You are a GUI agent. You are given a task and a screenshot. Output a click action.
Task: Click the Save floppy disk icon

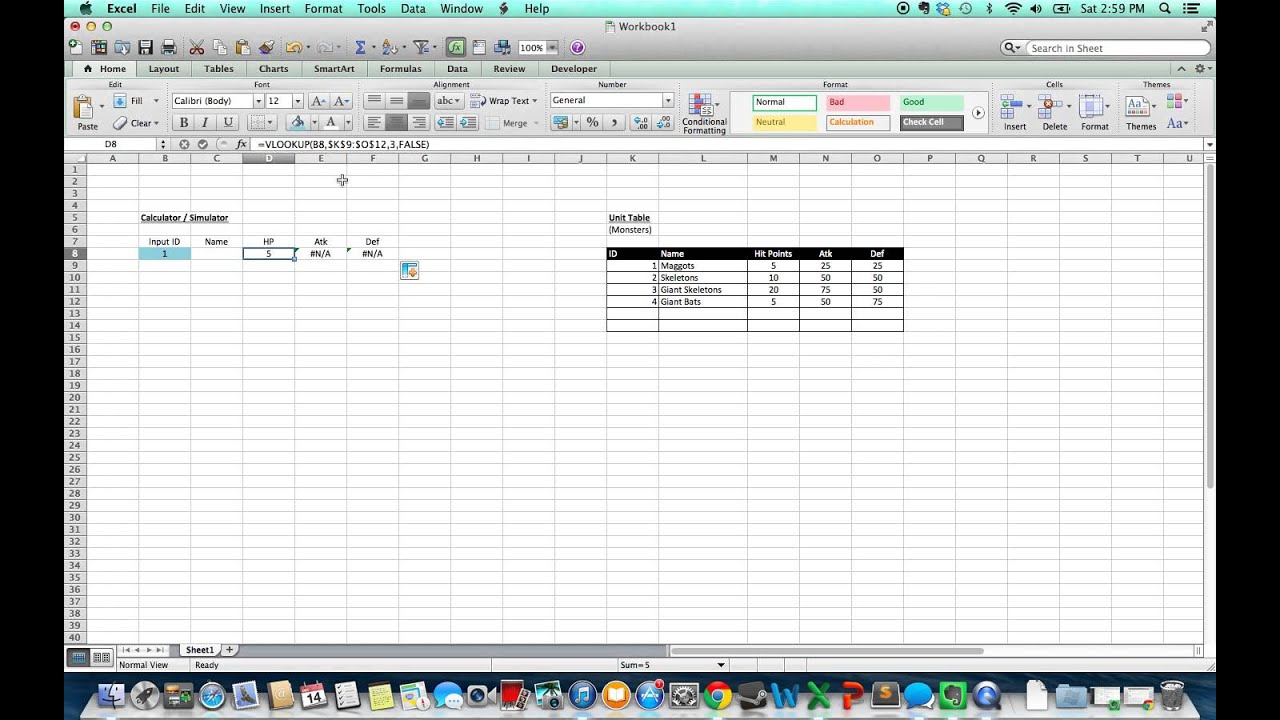tap(146, 47)
